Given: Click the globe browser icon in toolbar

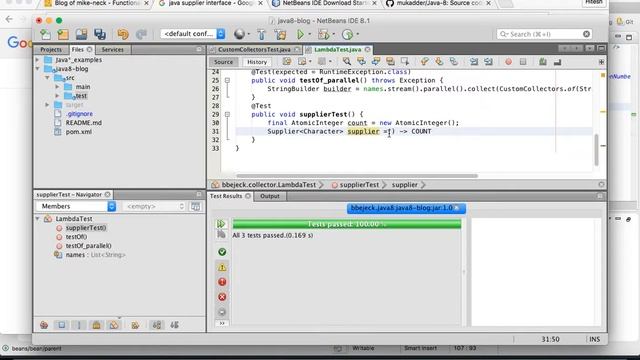Looking at the screenshot, I should (240, 34).
